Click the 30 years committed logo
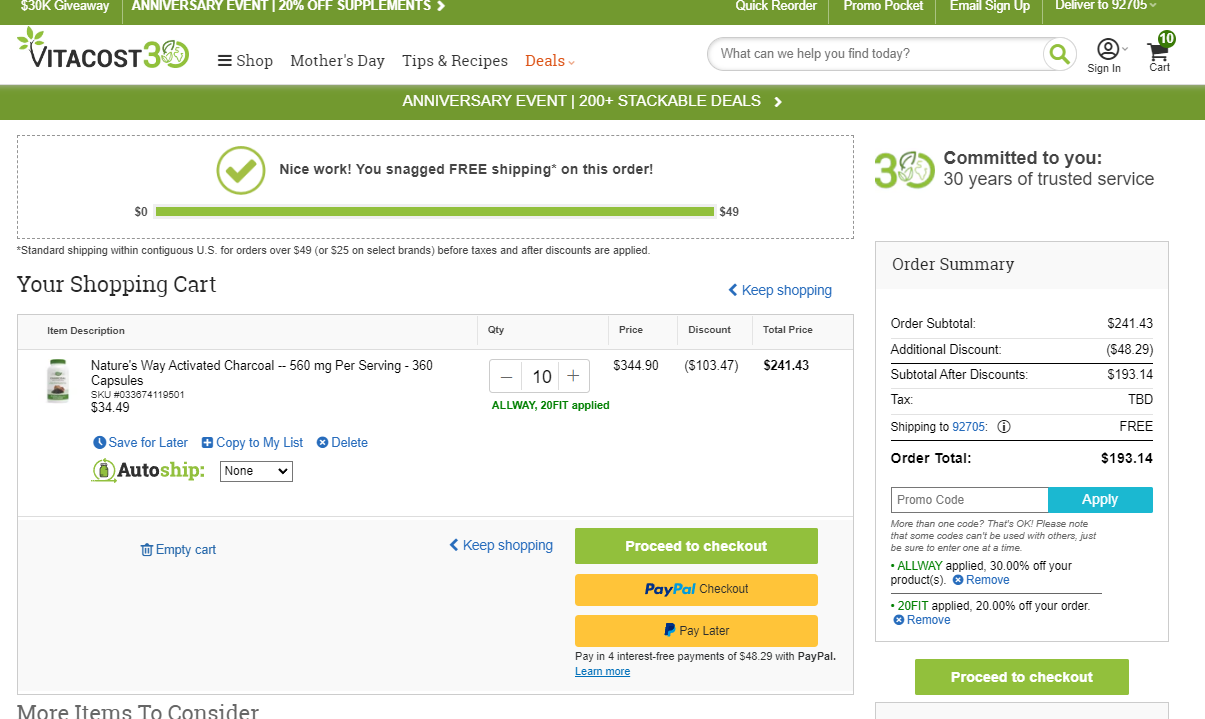The image size is (1205, 719). coord(905,169)
